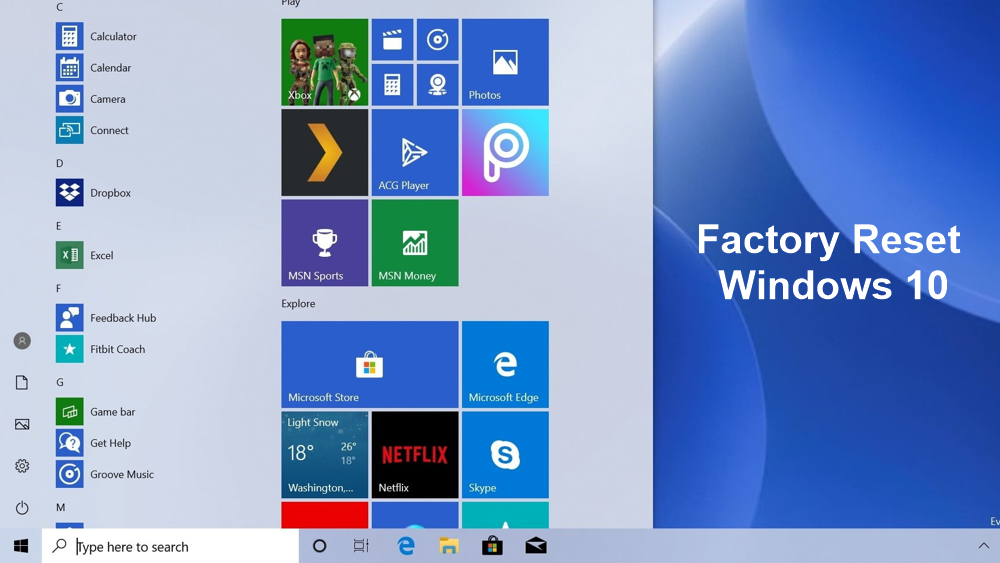Open Game bar app
The width and height of the screenshot is (1000, 563).
click(95, 411)
